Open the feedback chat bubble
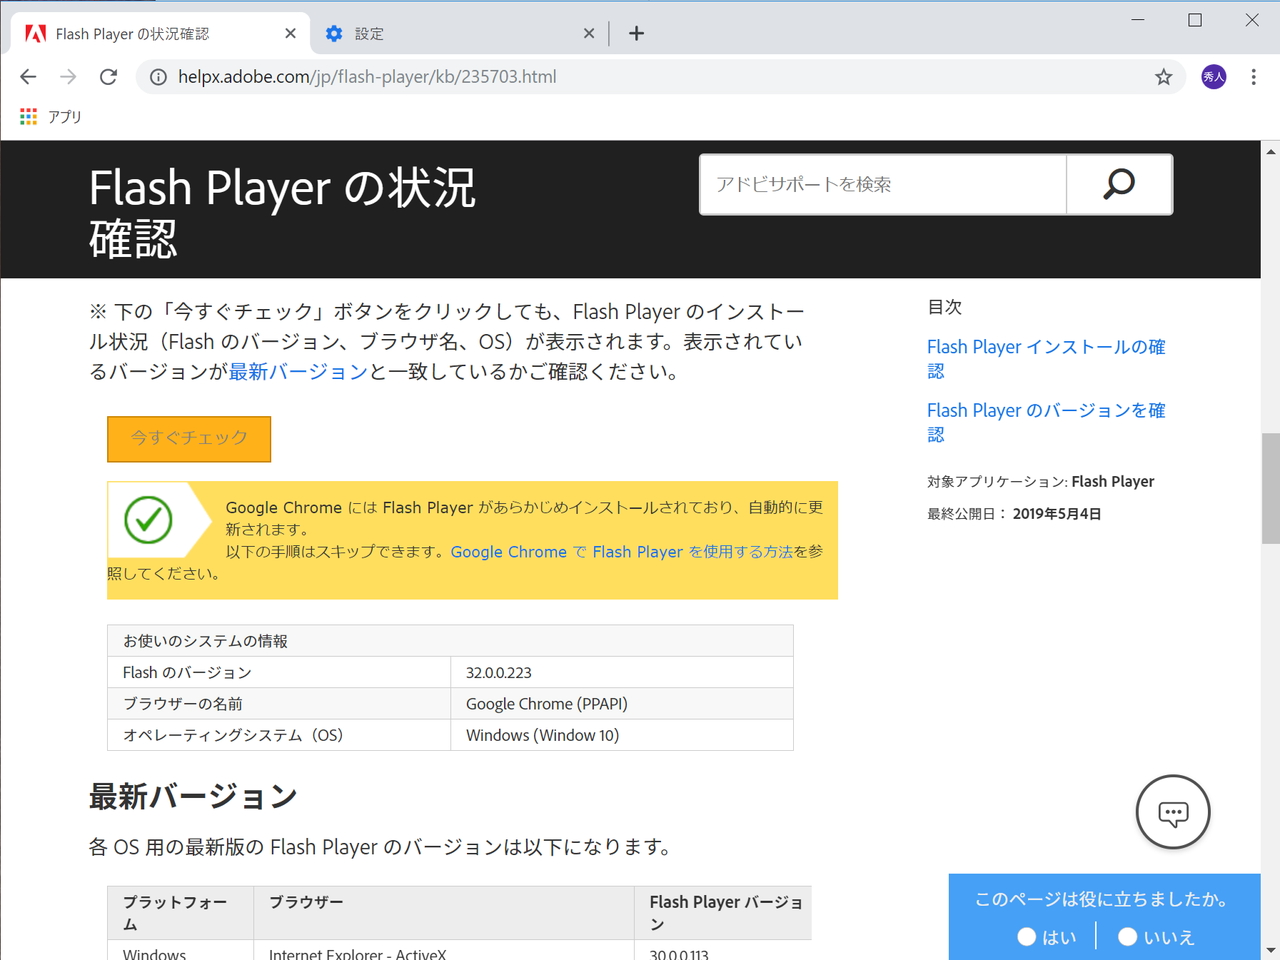The width and height of the screenshot is (1280, 960). click(x=1172, y=812)
